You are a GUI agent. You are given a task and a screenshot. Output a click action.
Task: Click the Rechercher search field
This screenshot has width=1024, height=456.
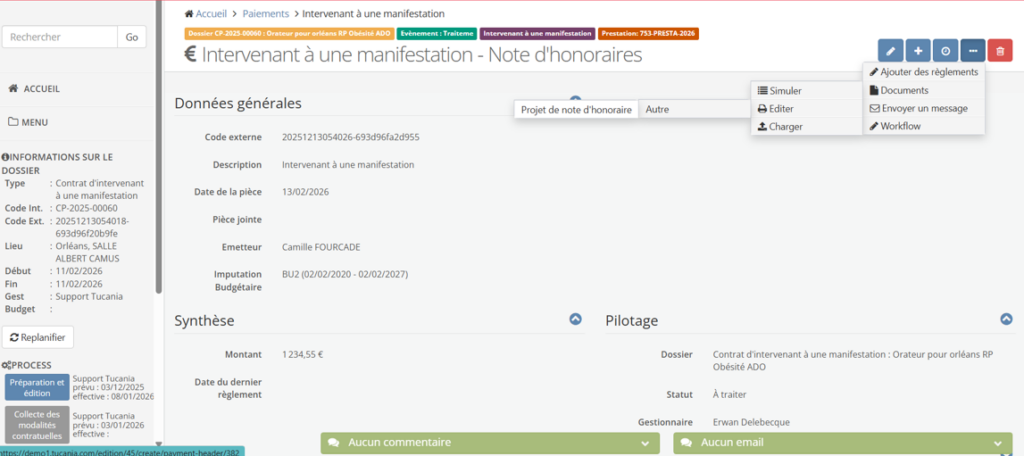coord(59,37)
